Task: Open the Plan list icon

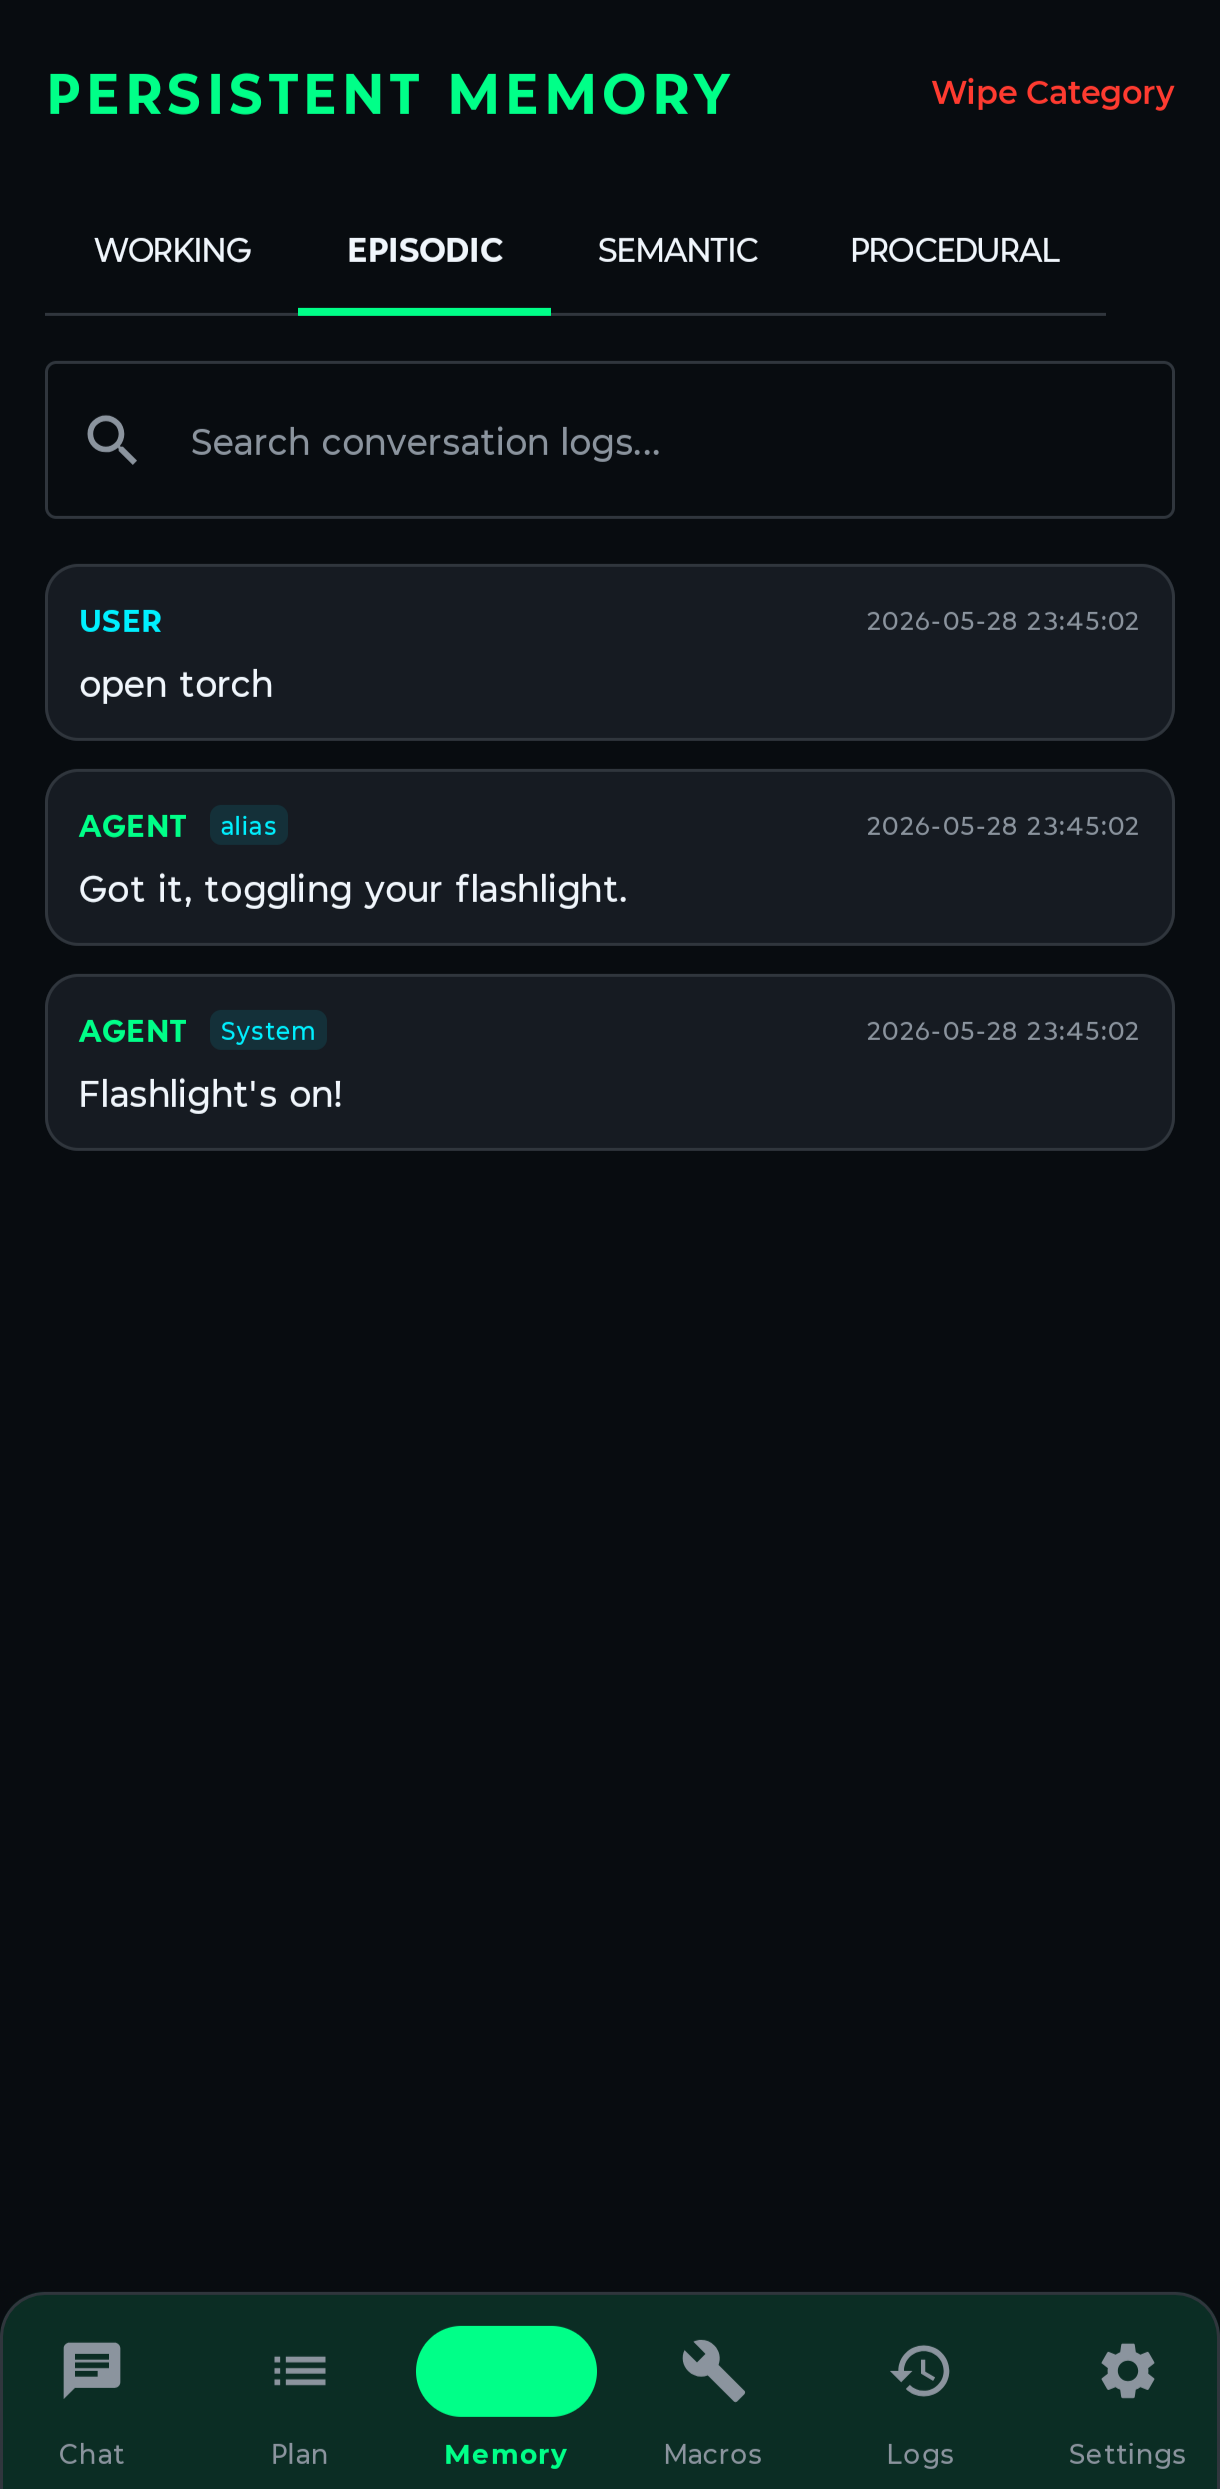Action: point(299,2370)
